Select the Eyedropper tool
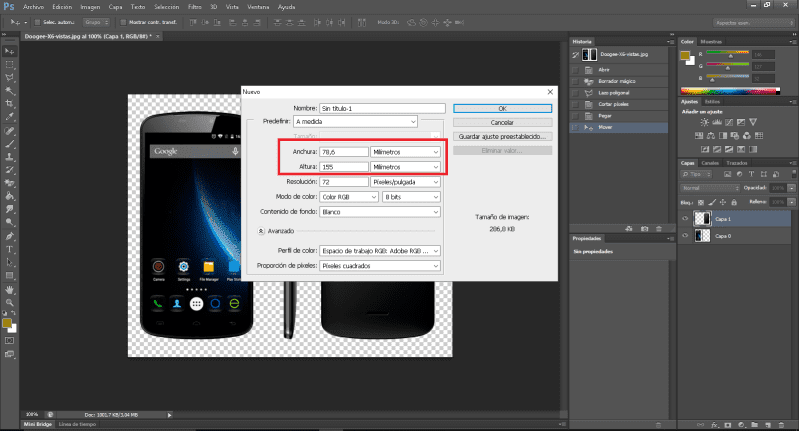This screenshot has height=431, width=799. tap(9, 117)
